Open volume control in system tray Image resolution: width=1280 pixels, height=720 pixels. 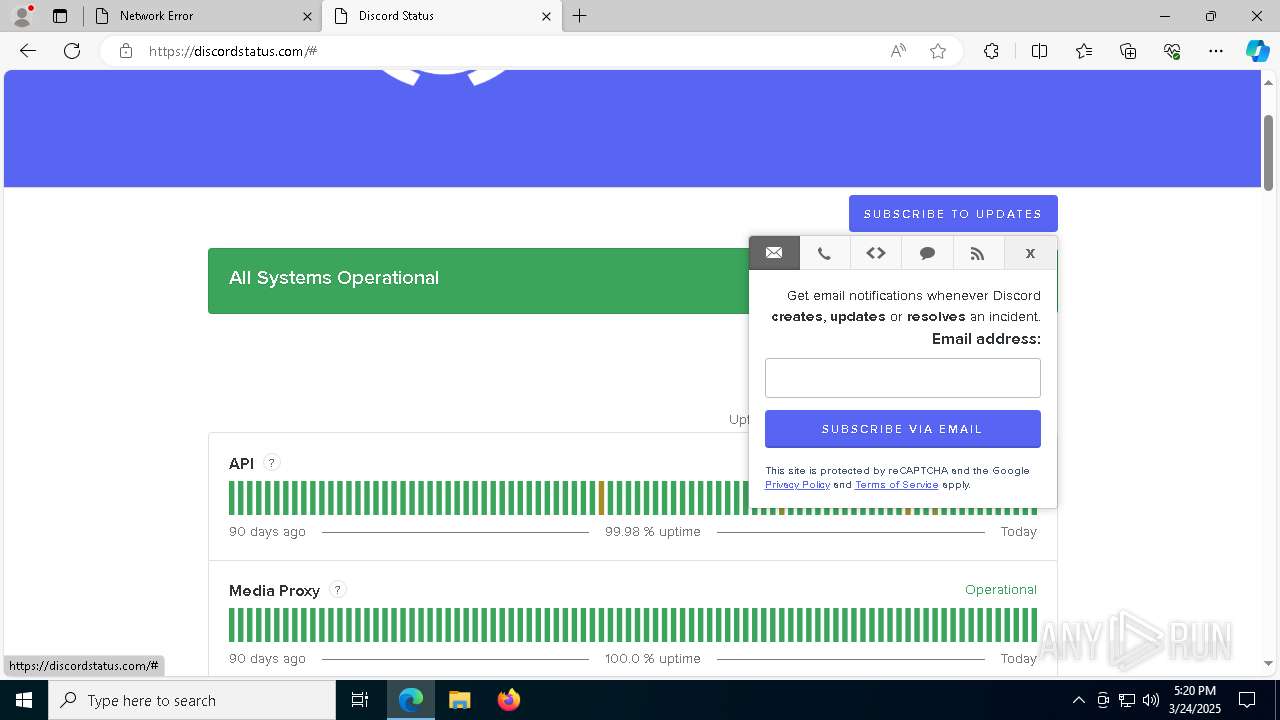(1150, 700)
